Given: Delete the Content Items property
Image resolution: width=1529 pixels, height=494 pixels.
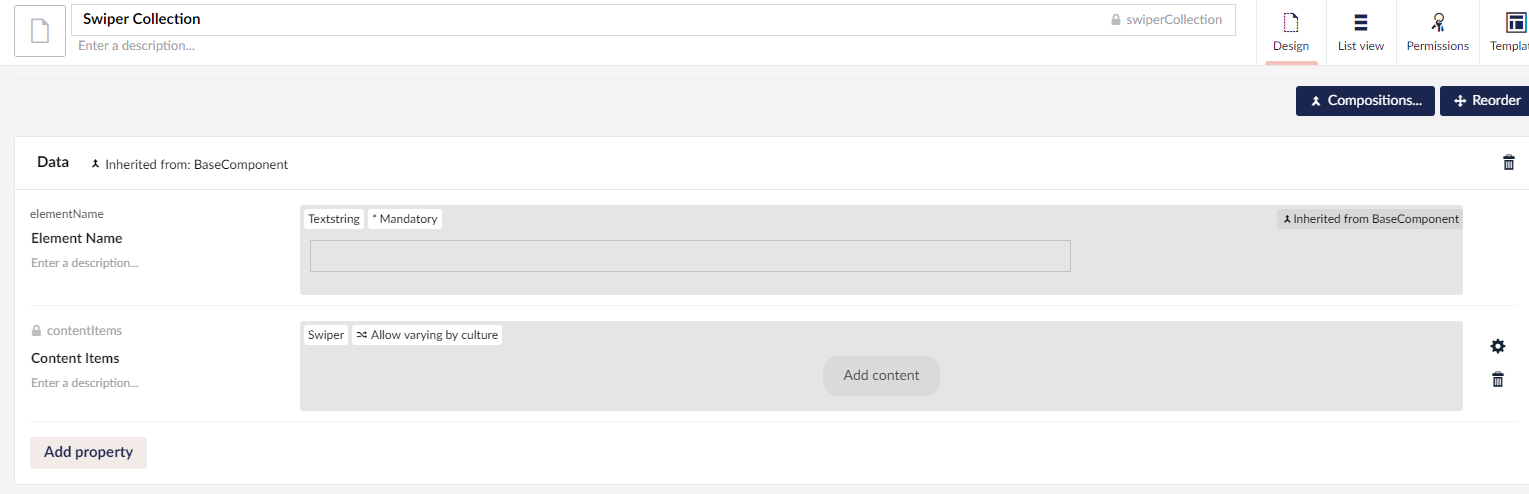Looking at the screenshot, I should pyautogui.click(x=1497, y=380).
